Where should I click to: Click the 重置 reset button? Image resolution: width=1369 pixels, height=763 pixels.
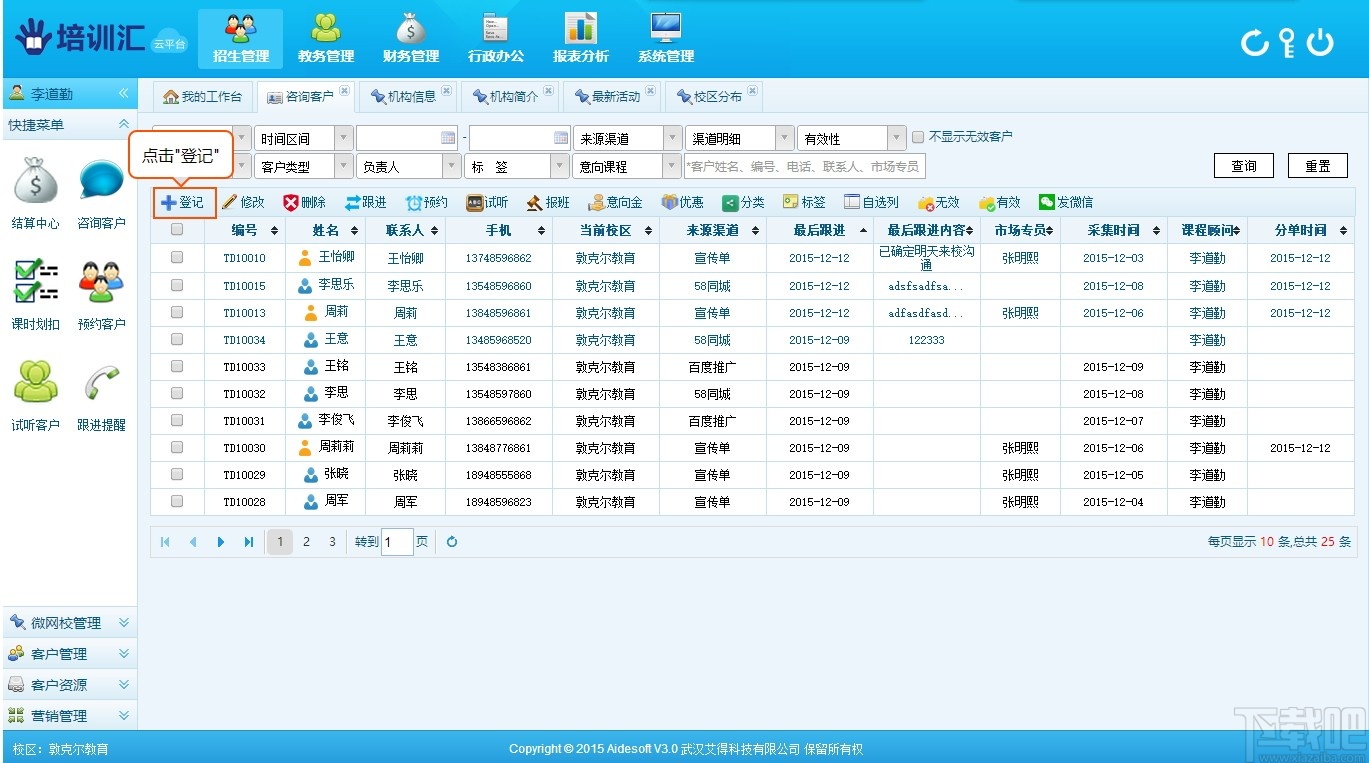click(x=1318, y=166)
